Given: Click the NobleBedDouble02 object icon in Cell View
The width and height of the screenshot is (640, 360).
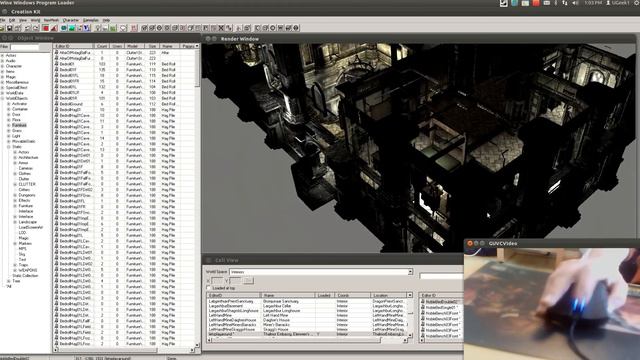Looking at the screenshot, I should (423, 302).
